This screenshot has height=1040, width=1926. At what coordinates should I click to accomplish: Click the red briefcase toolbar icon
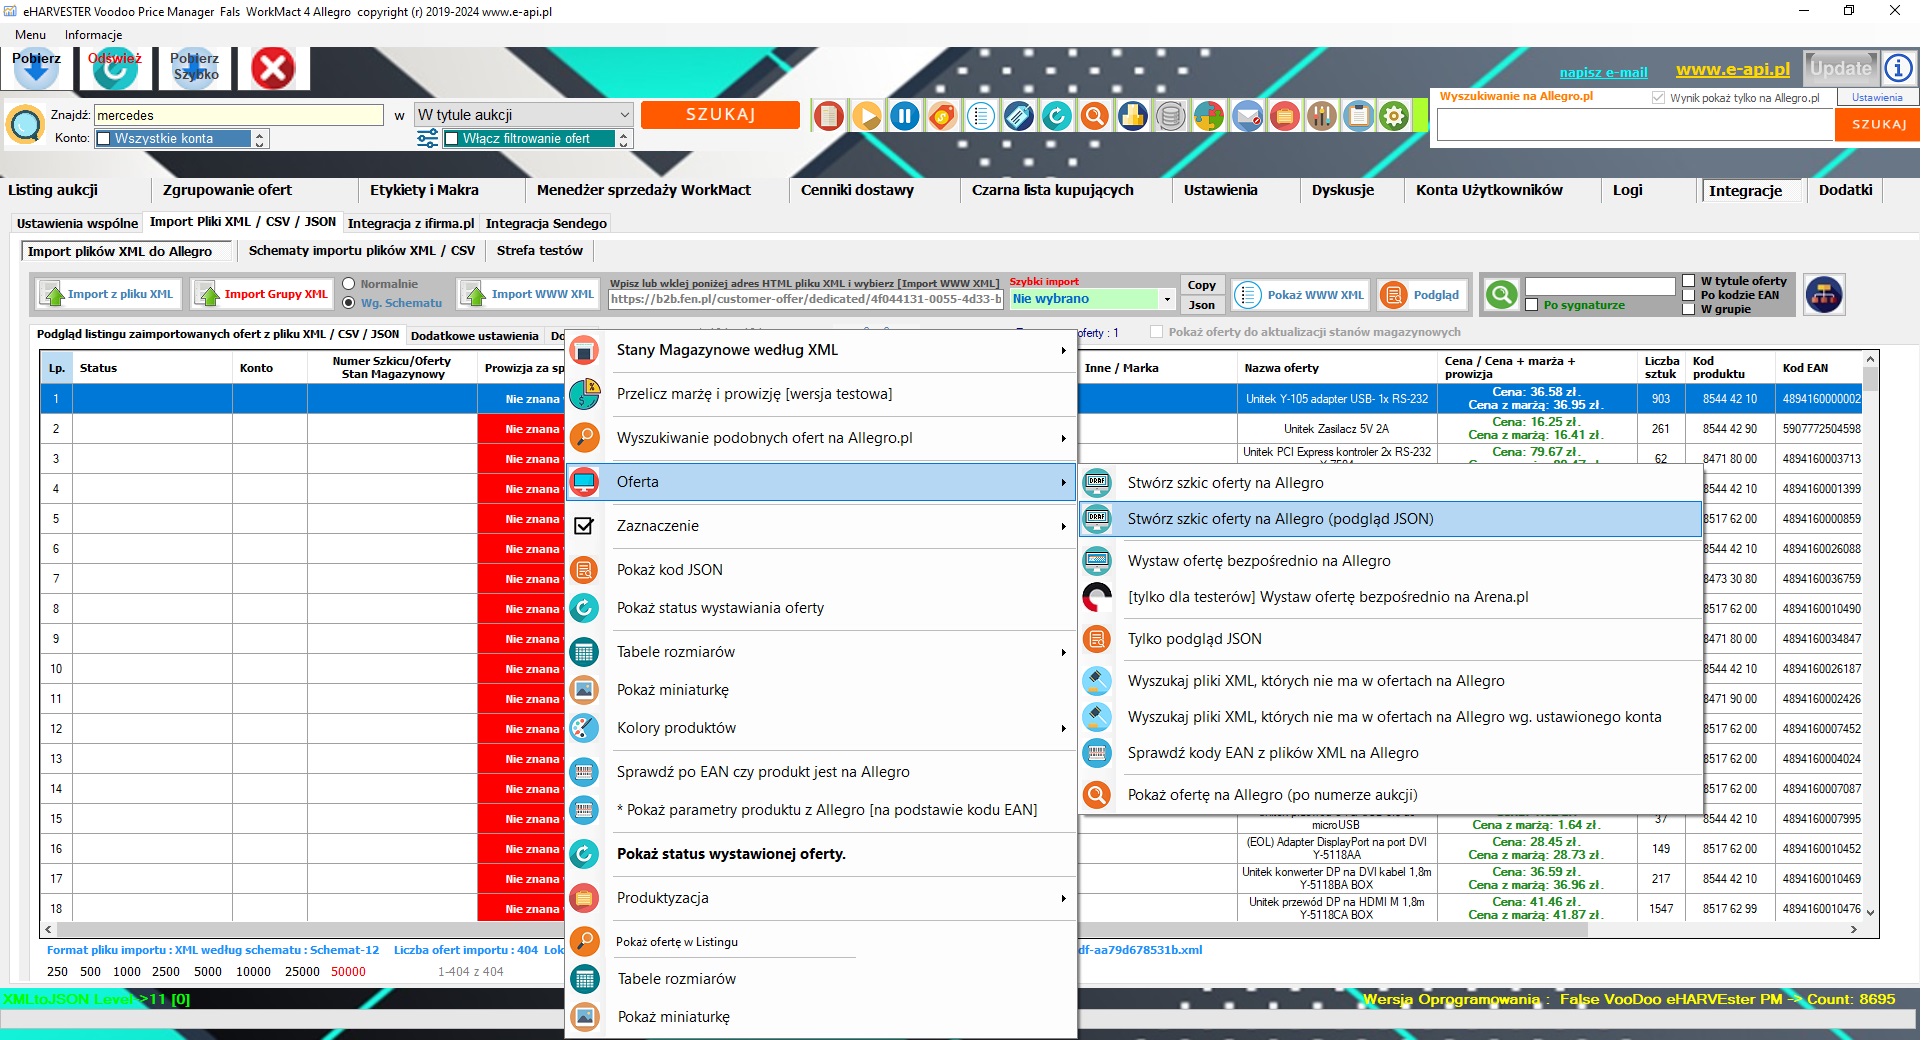pos(1284,116)
